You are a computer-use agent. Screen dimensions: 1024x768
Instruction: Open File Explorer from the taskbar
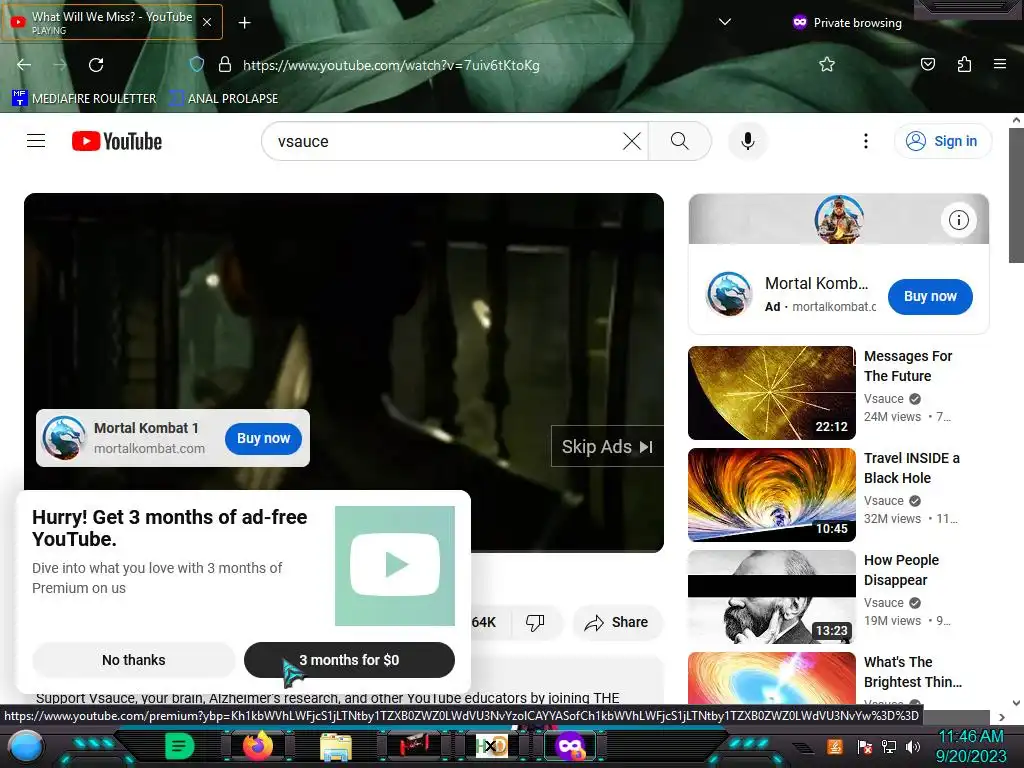336,747
